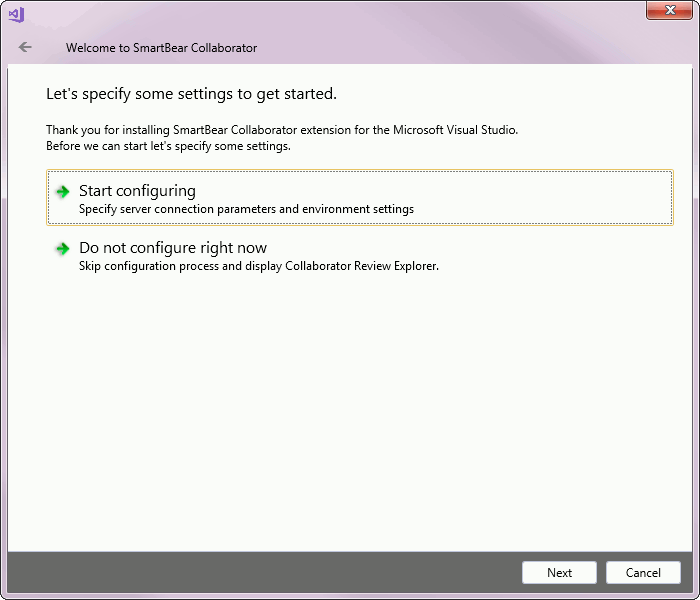The width and height of the screenshot is (700, 600).
Task: Click the green arrow beside Start configuring
Action: pyautogui.click(x=63, y=192)
